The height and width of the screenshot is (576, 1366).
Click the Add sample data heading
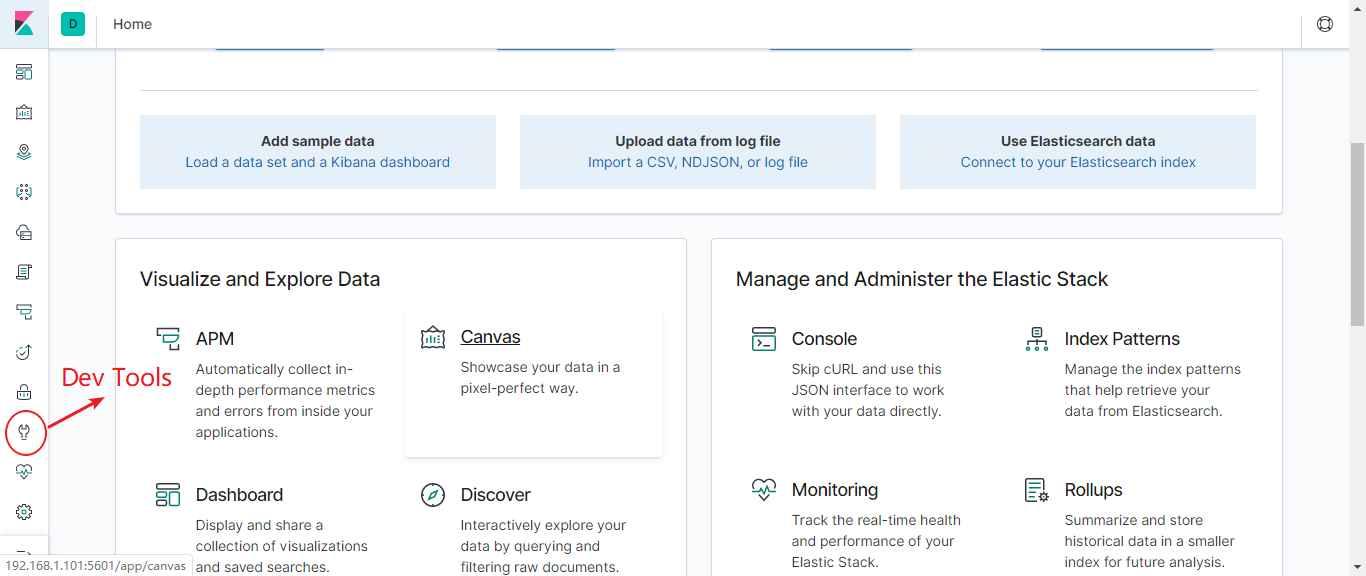coord(318,141)
